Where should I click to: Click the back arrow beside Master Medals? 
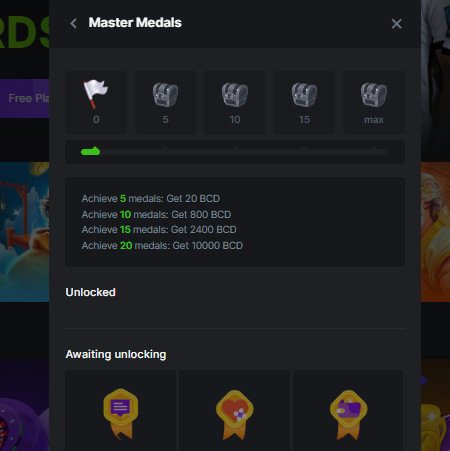(x=73, y=24)
